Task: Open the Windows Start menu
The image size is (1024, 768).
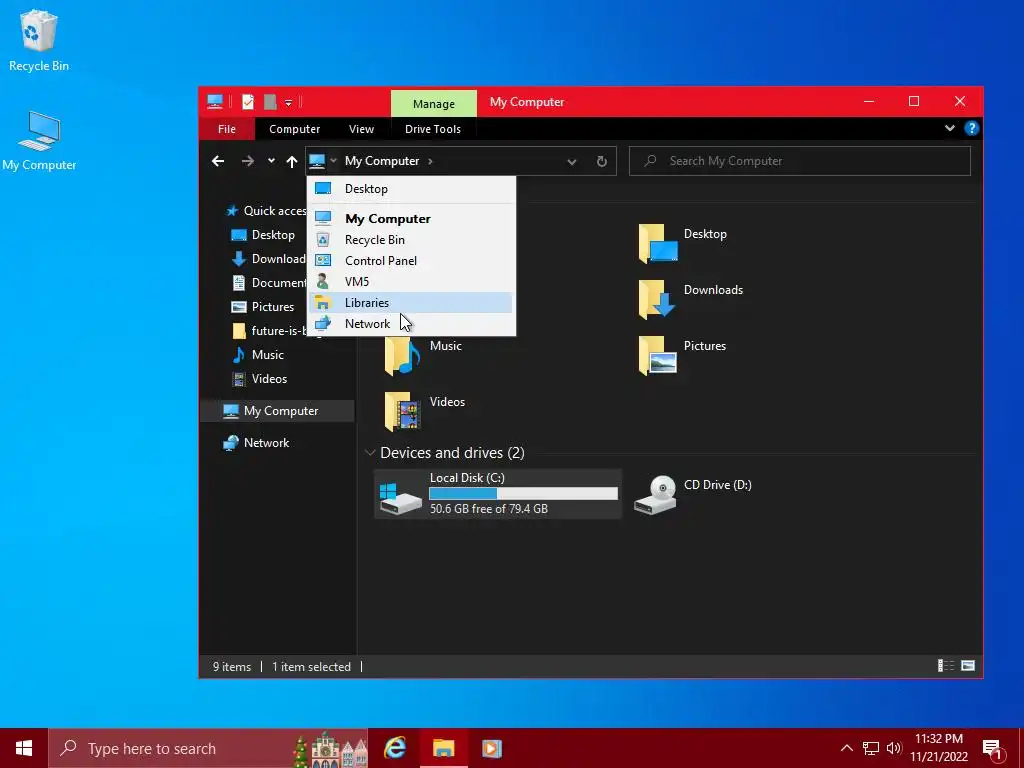Action: [24, 748]
